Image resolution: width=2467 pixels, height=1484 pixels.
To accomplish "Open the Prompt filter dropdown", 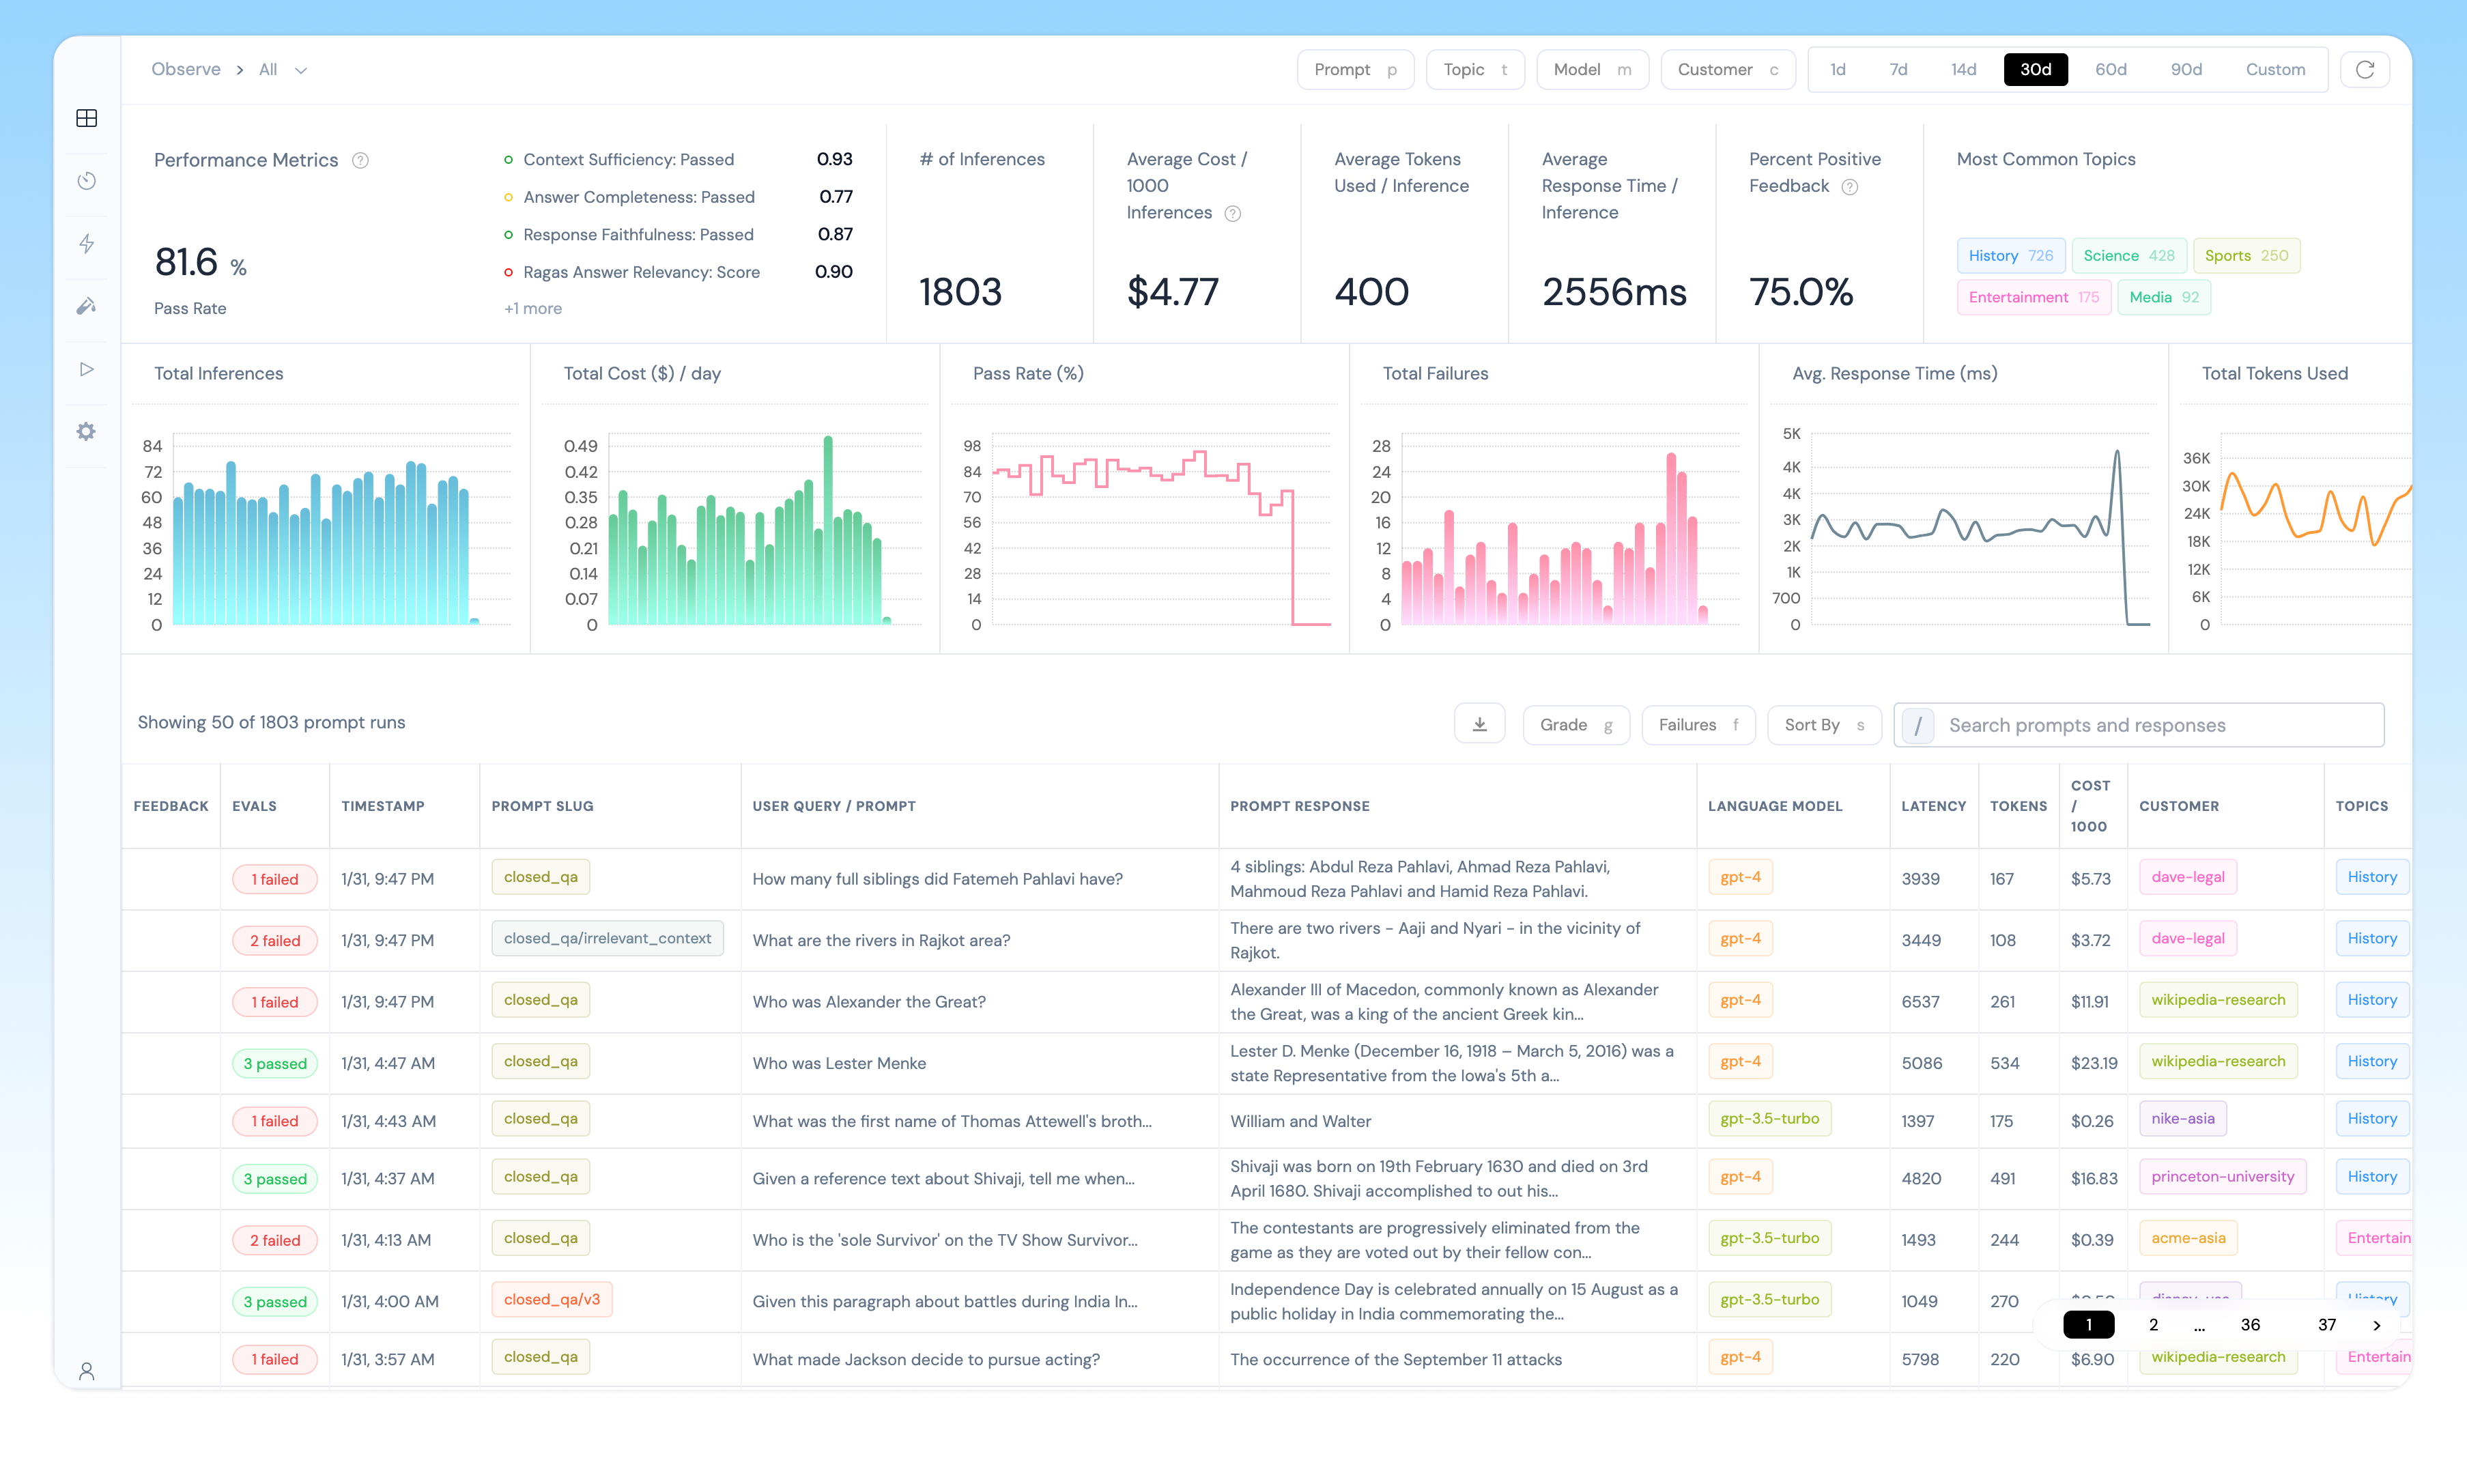I will tap(1354, 69).
